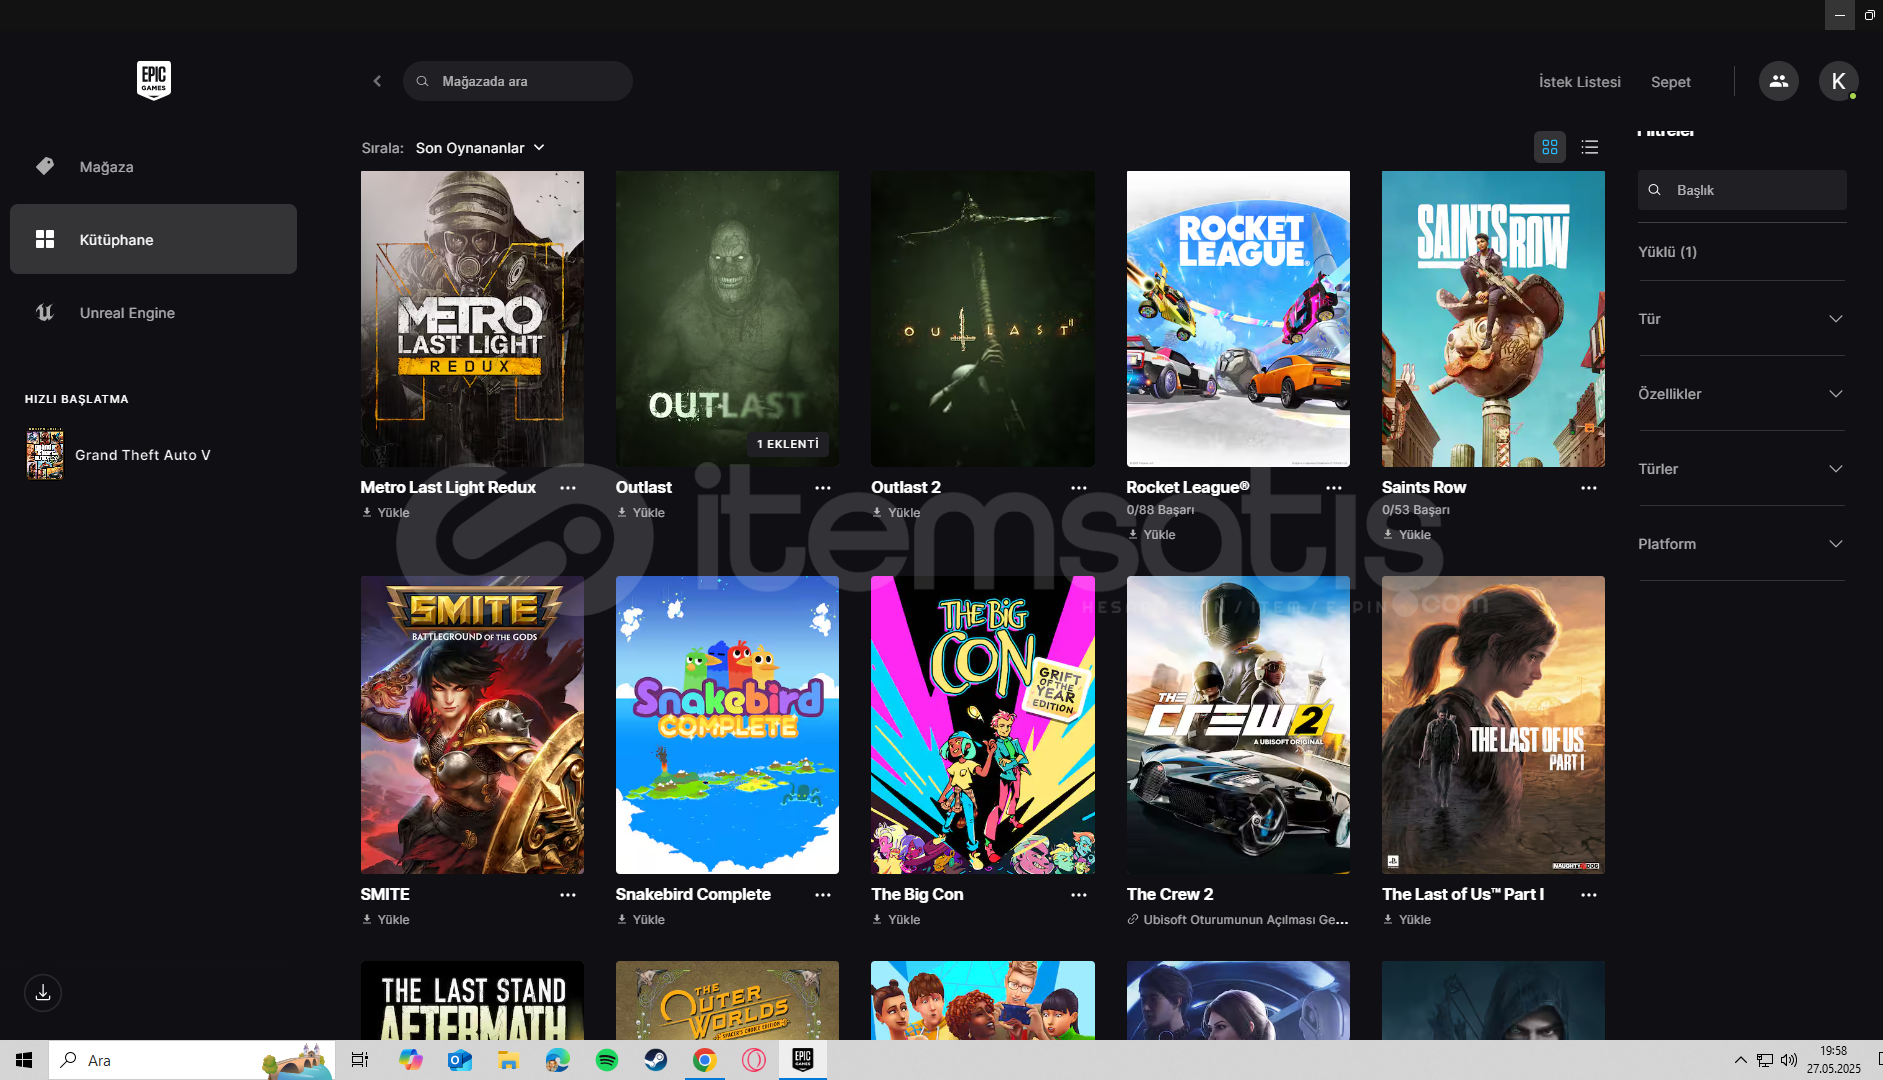
Task: Open the Rocket League cover thumbnail
Action: pyautogui.click(x=1238, y=319)
